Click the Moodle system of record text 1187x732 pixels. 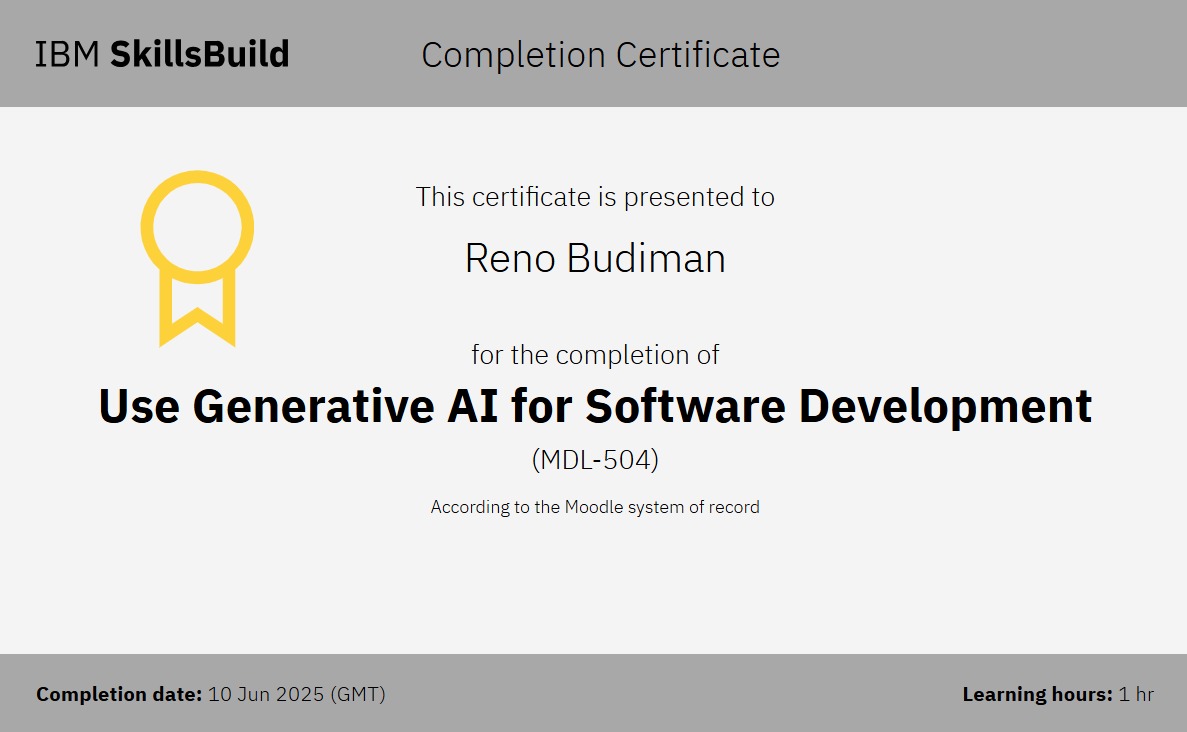tap(595, 507)
